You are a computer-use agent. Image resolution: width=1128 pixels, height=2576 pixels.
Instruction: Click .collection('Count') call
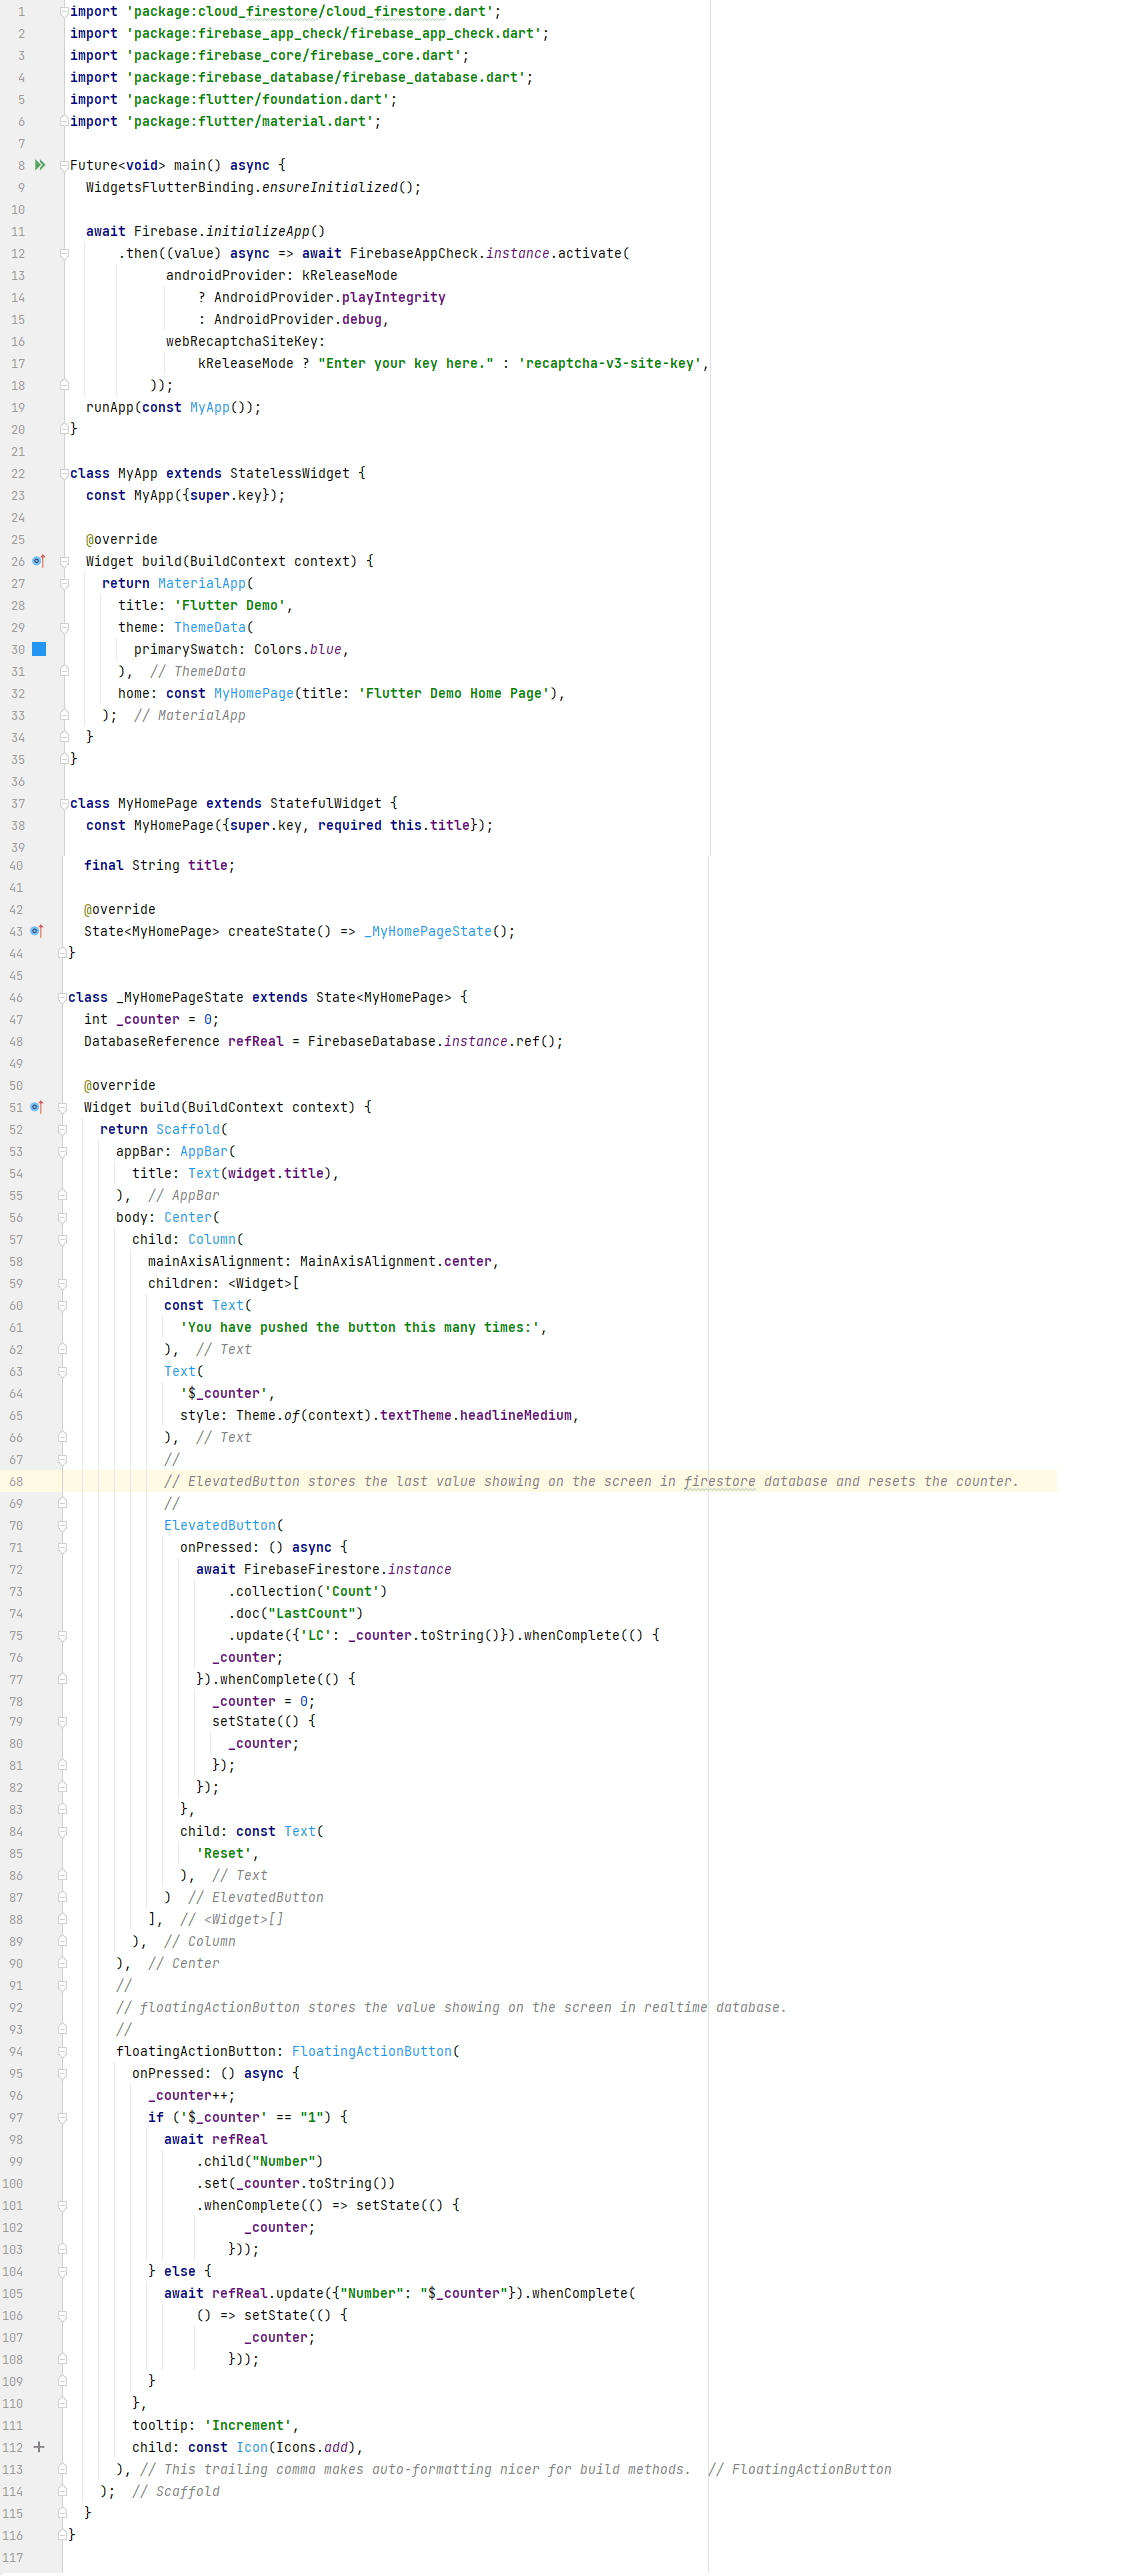(x=307, y=1591)
